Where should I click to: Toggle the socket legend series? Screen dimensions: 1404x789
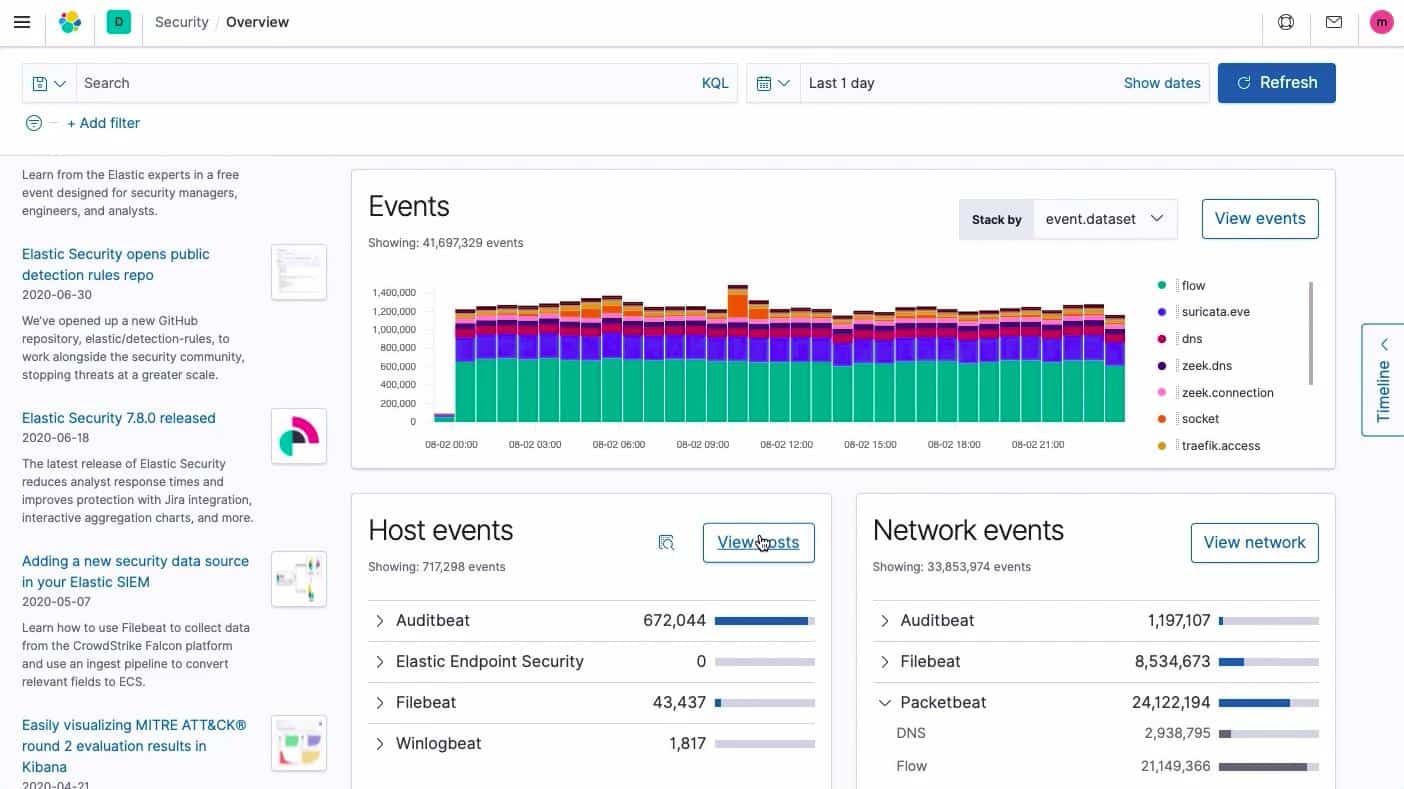coord(1200,419)
